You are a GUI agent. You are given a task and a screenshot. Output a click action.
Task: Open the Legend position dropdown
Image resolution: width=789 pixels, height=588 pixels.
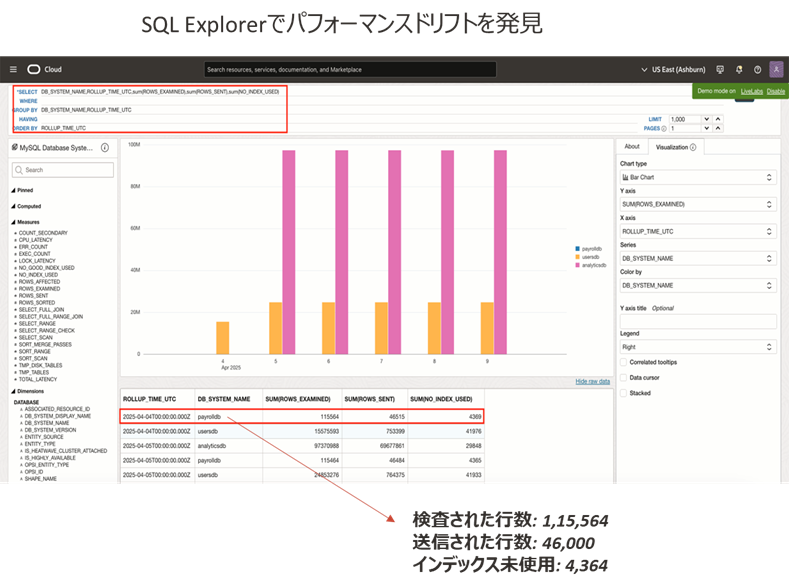click(x=698, y=347)
